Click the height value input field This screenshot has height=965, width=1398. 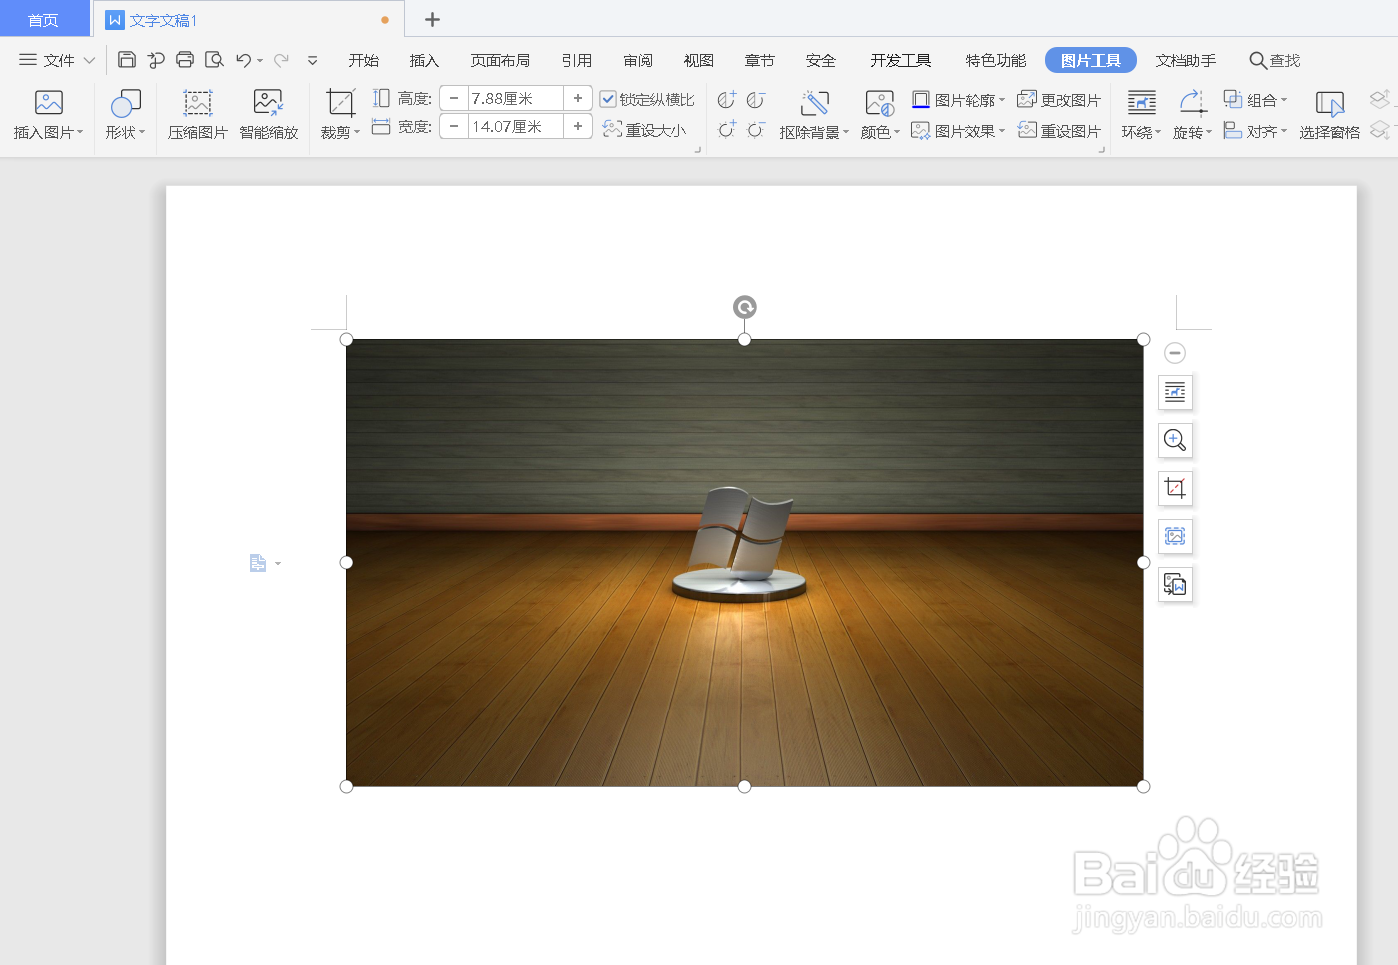(x=516, y=98)
